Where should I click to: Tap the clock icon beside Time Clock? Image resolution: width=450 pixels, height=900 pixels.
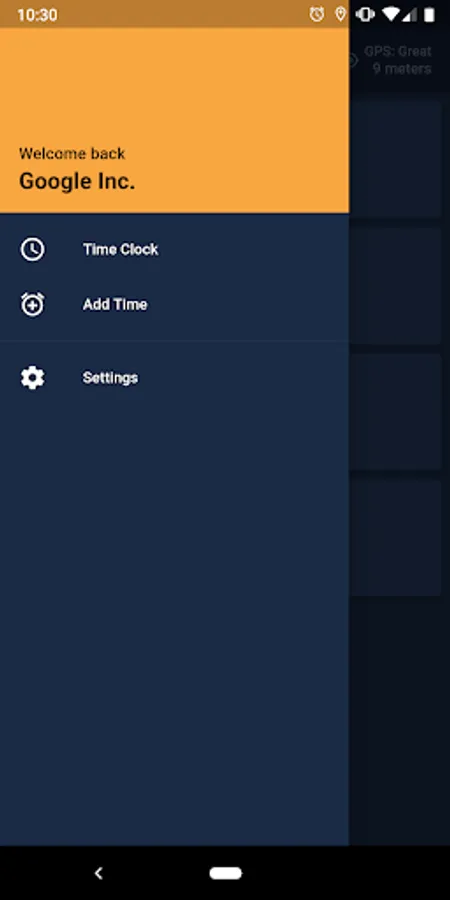[x=32, y=250]
